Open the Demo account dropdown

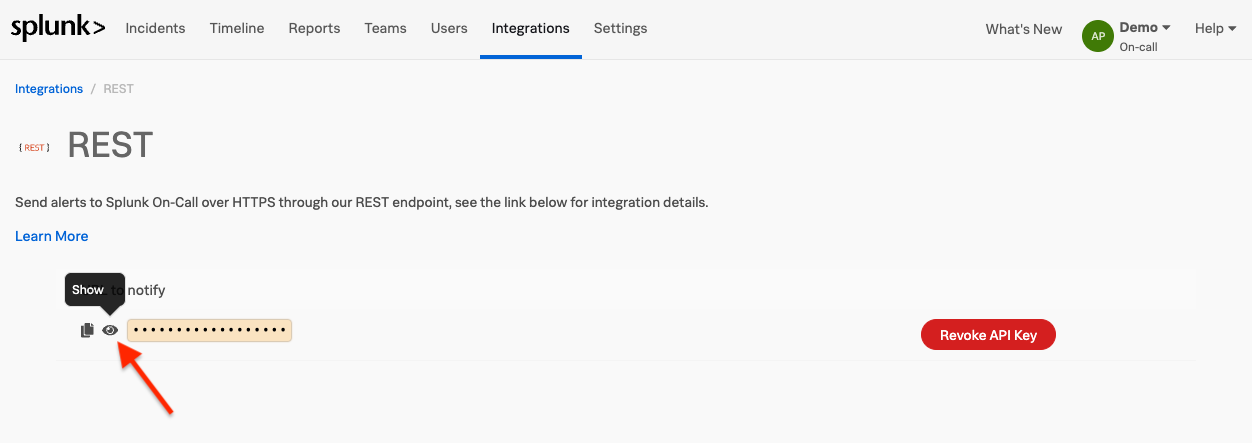1144,28
